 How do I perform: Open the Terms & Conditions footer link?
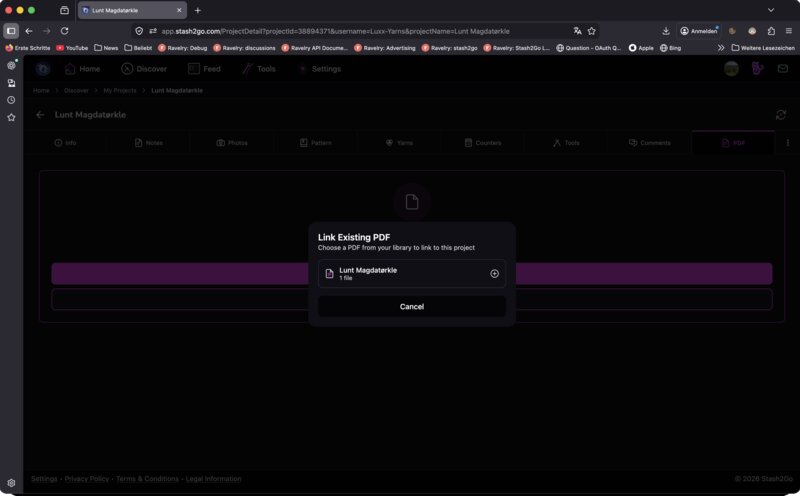[147, 479]
